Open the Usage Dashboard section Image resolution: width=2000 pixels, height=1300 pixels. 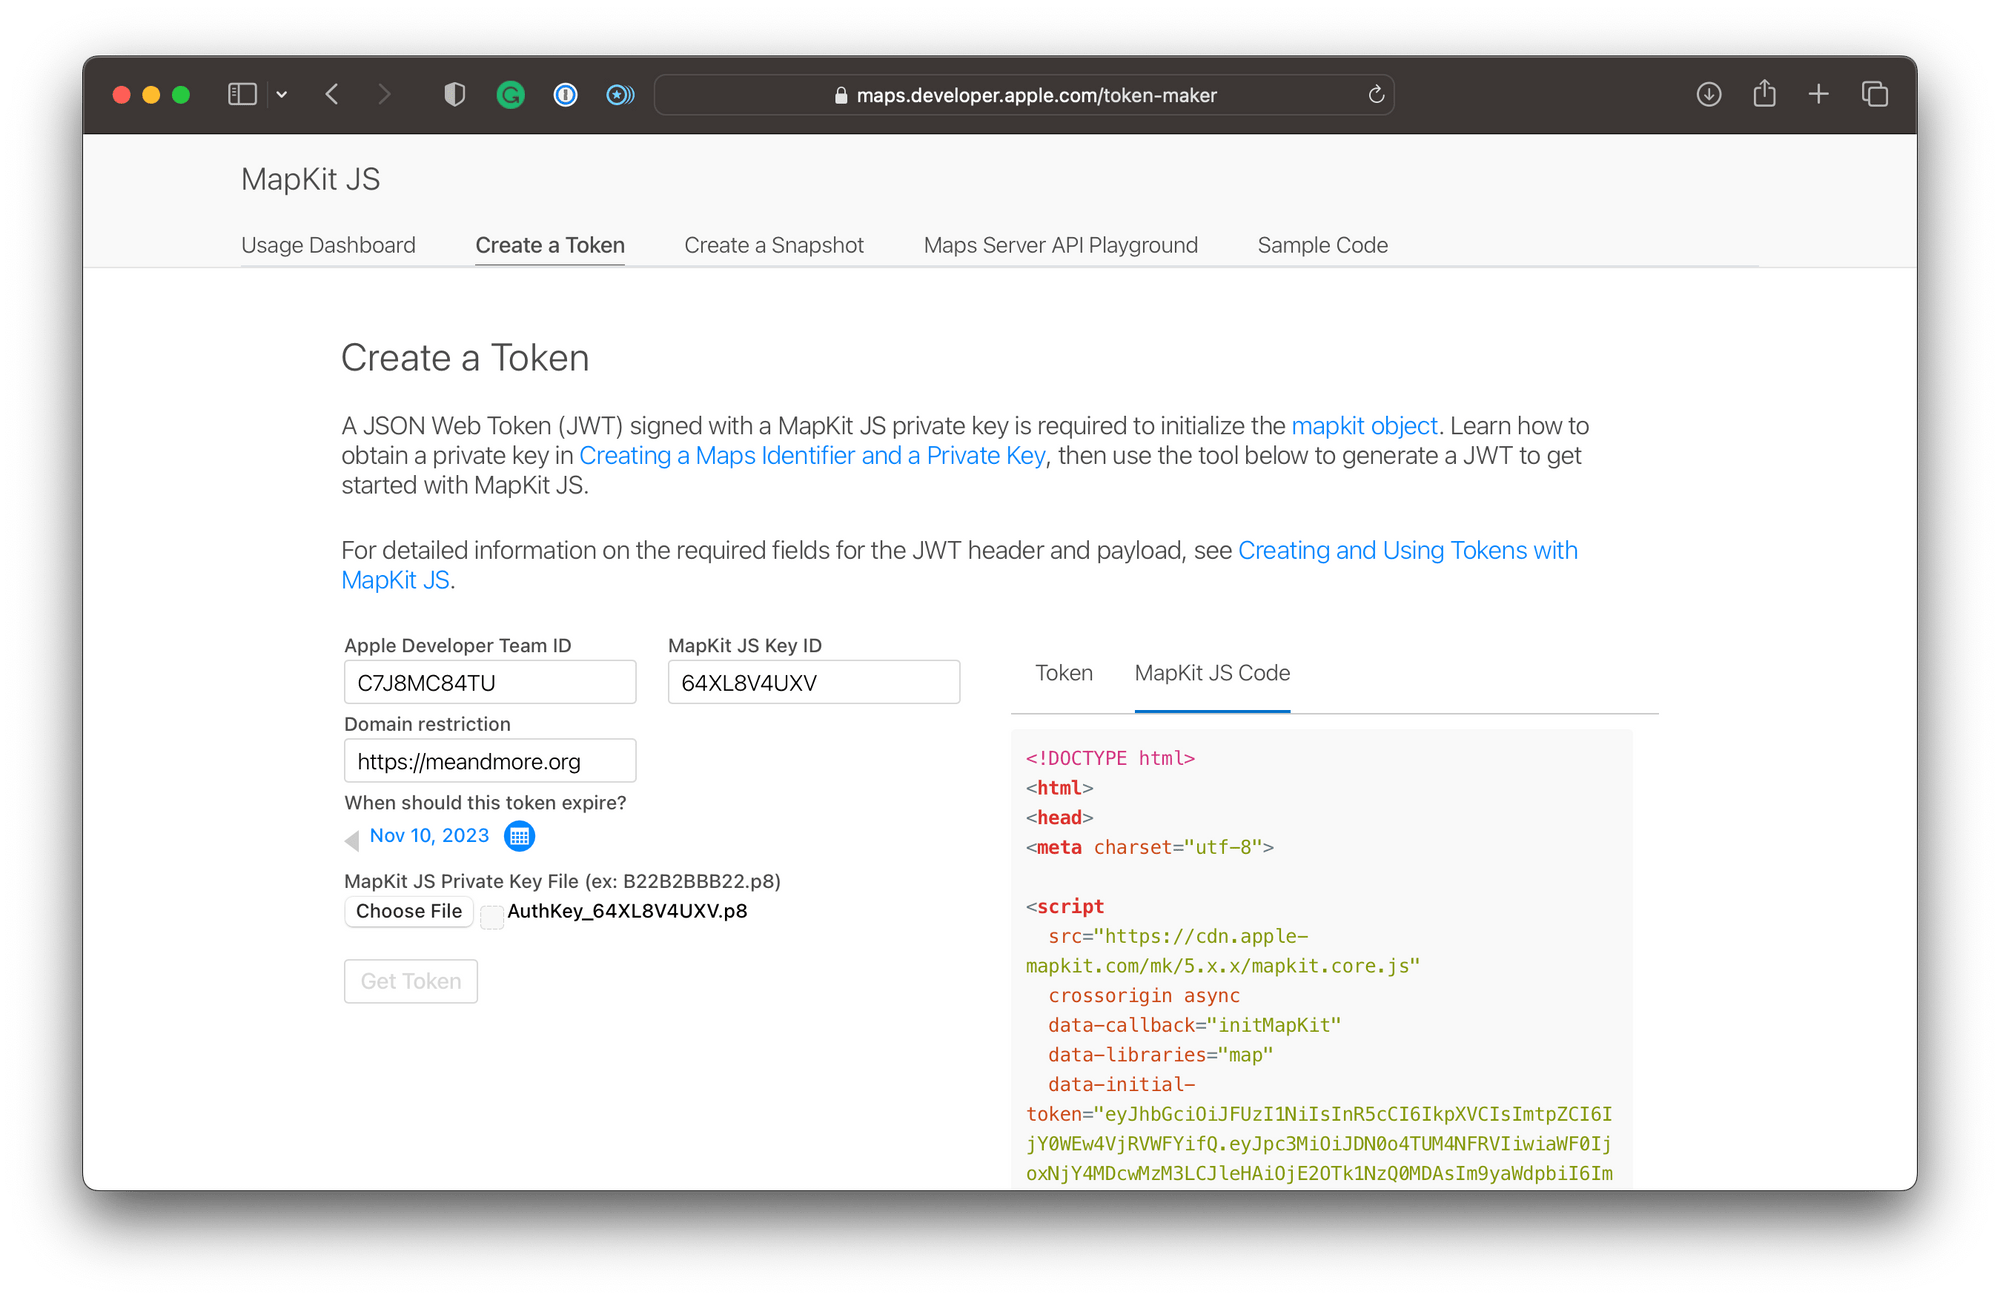coord(328,245)
